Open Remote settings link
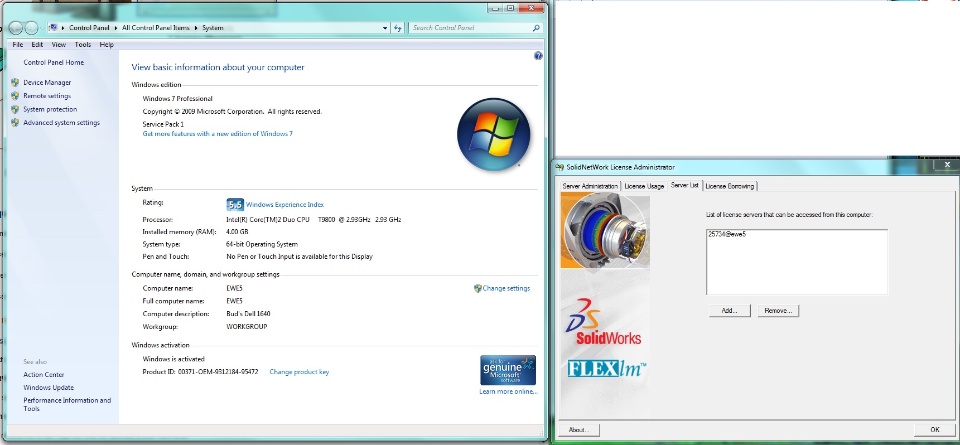The width and height of the screenshot is (960, 445). (x=47, y=96)
